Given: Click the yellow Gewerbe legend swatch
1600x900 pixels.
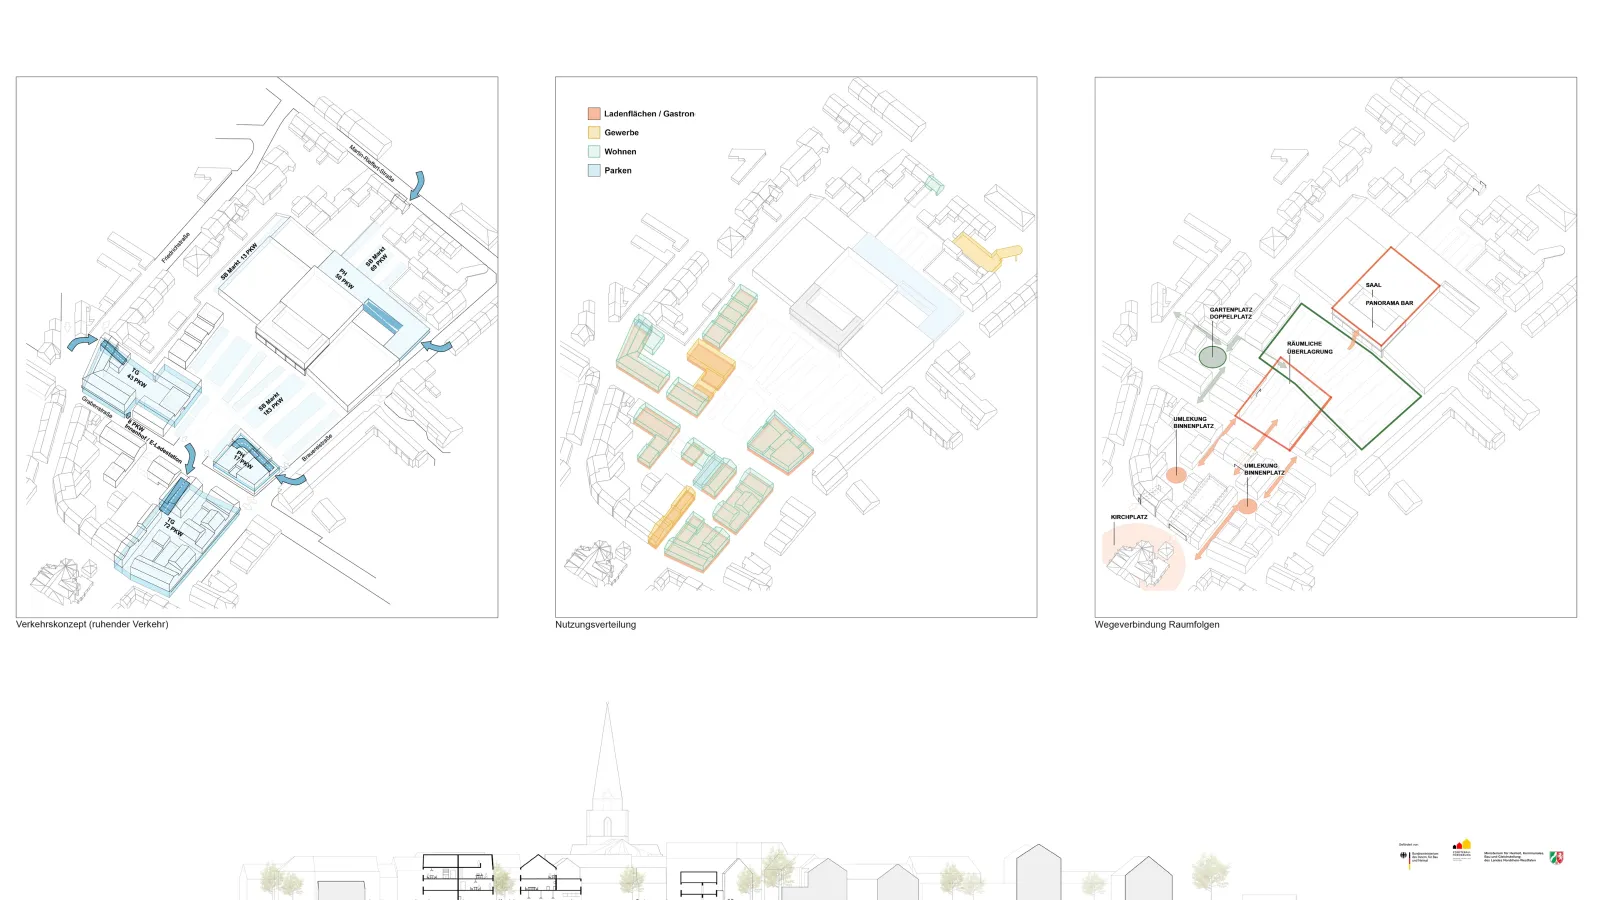Looking at the screenshot, I should [x=594, y=132].
